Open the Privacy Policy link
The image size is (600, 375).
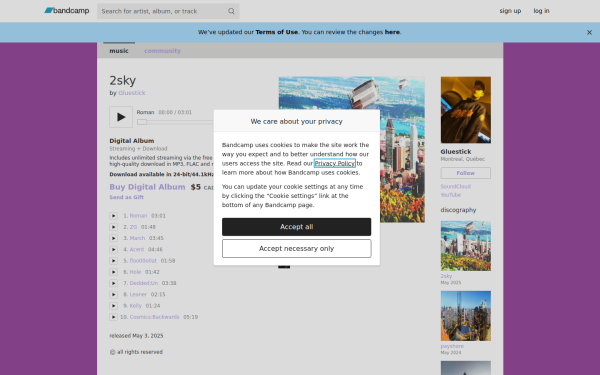(334, 163)
